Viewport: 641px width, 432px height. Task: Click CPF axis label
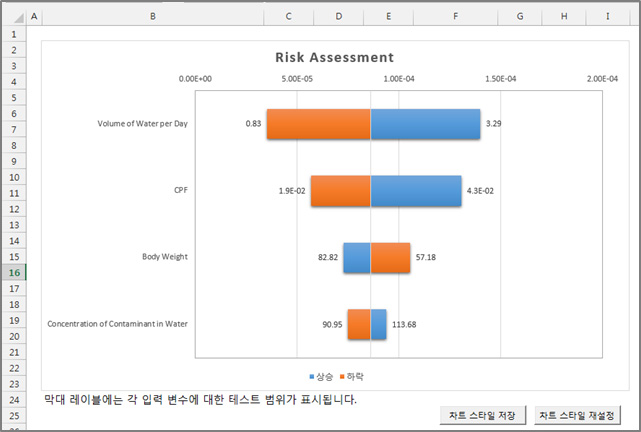pyautogui.click(x=181, y=190)
